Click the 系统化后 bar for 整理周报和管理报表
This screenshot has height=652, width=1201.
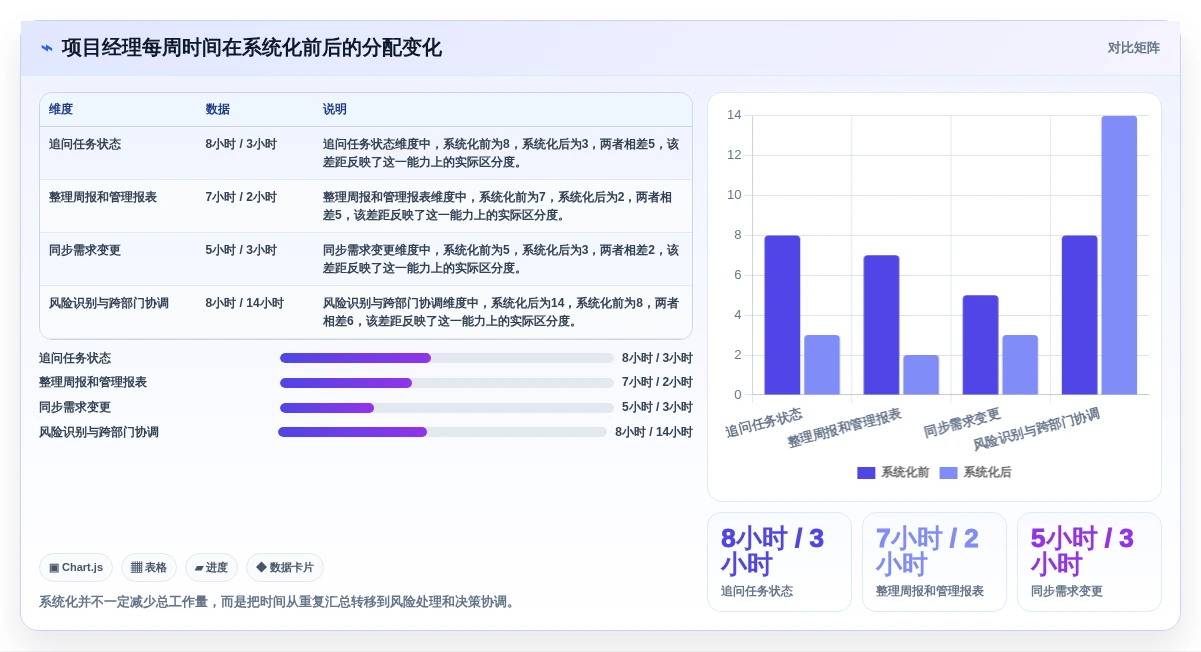pyautogui.click(x=921, y=375)
